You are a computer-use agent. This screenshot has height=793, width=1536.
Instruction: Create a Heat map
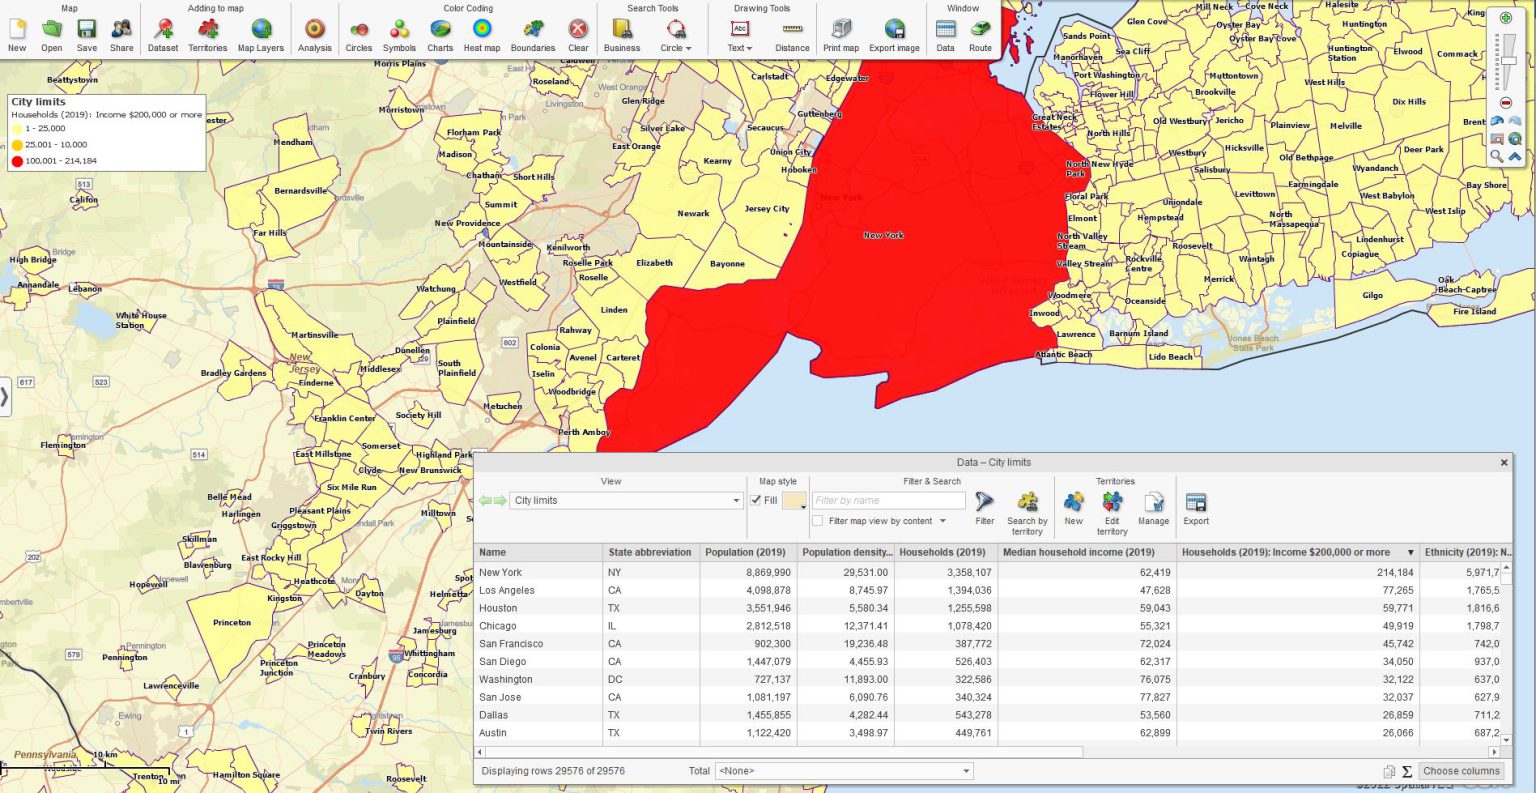(x=482, y=34)
